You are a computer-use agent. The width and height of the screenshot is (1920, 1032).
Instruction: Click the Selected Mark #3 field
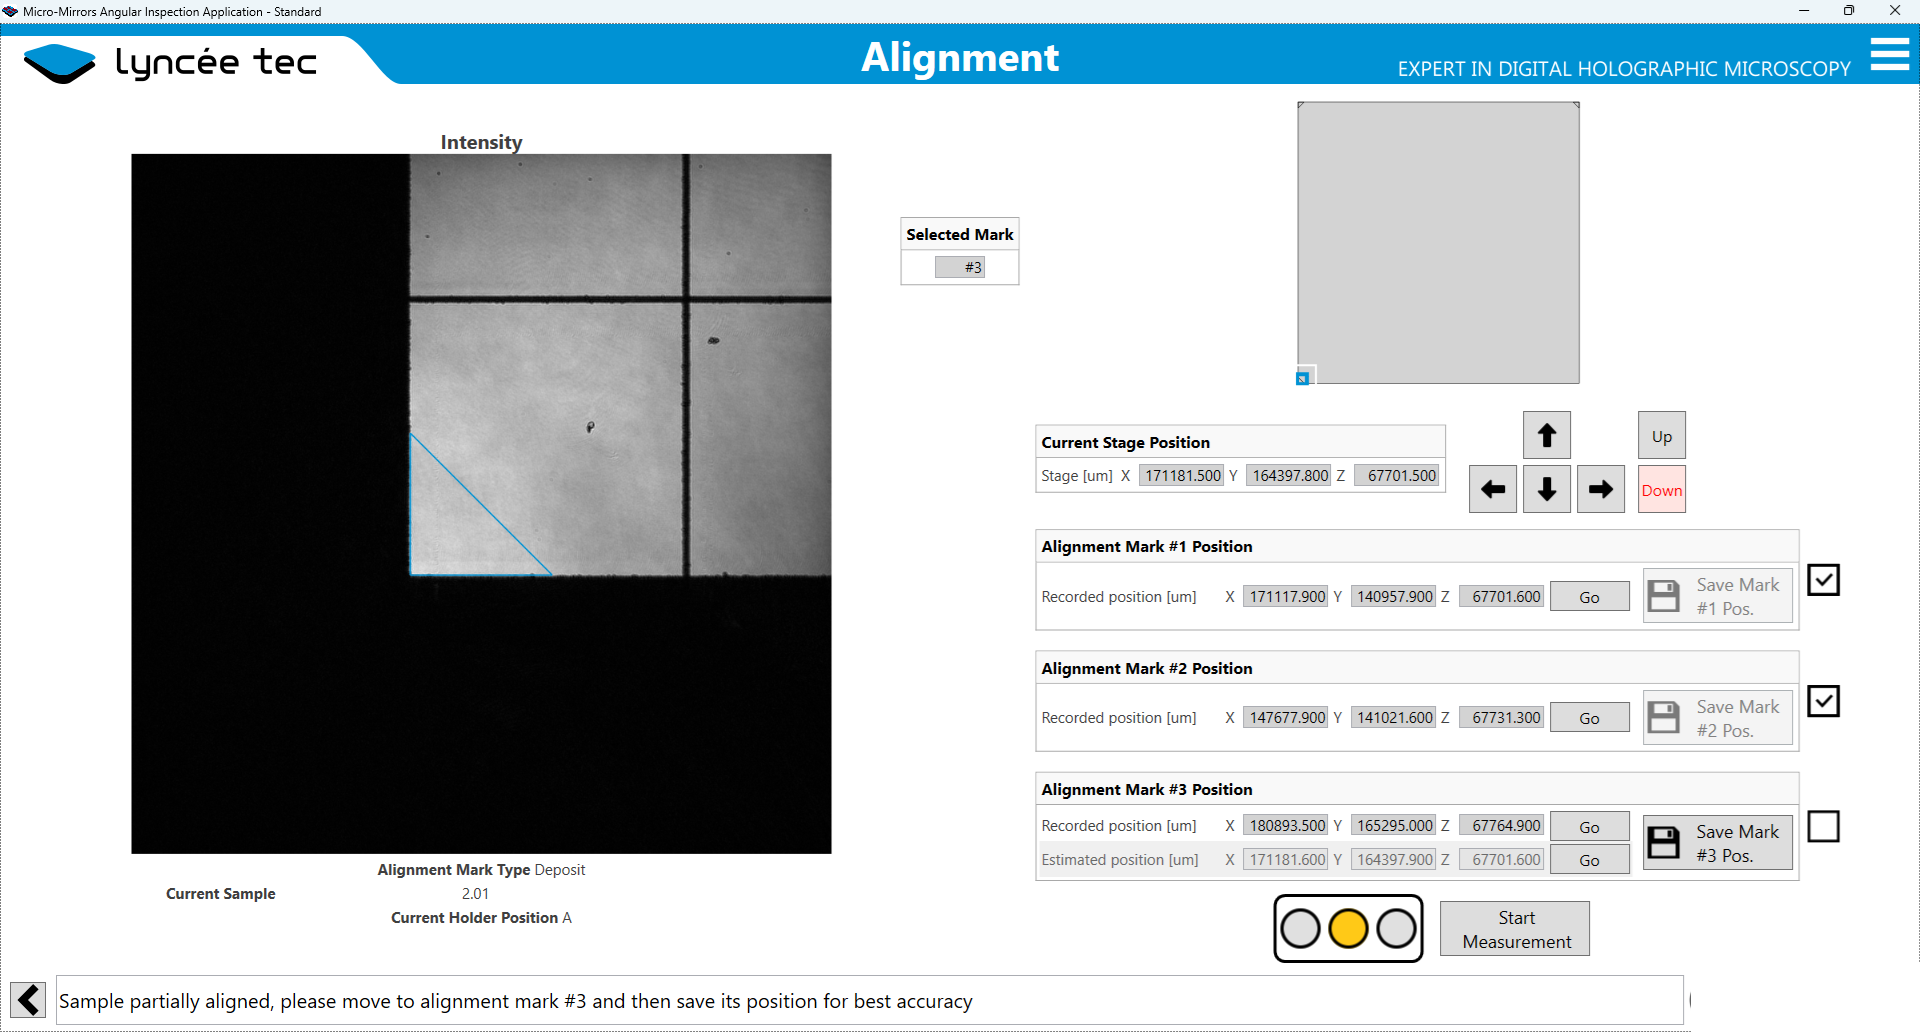pos(960,267)
